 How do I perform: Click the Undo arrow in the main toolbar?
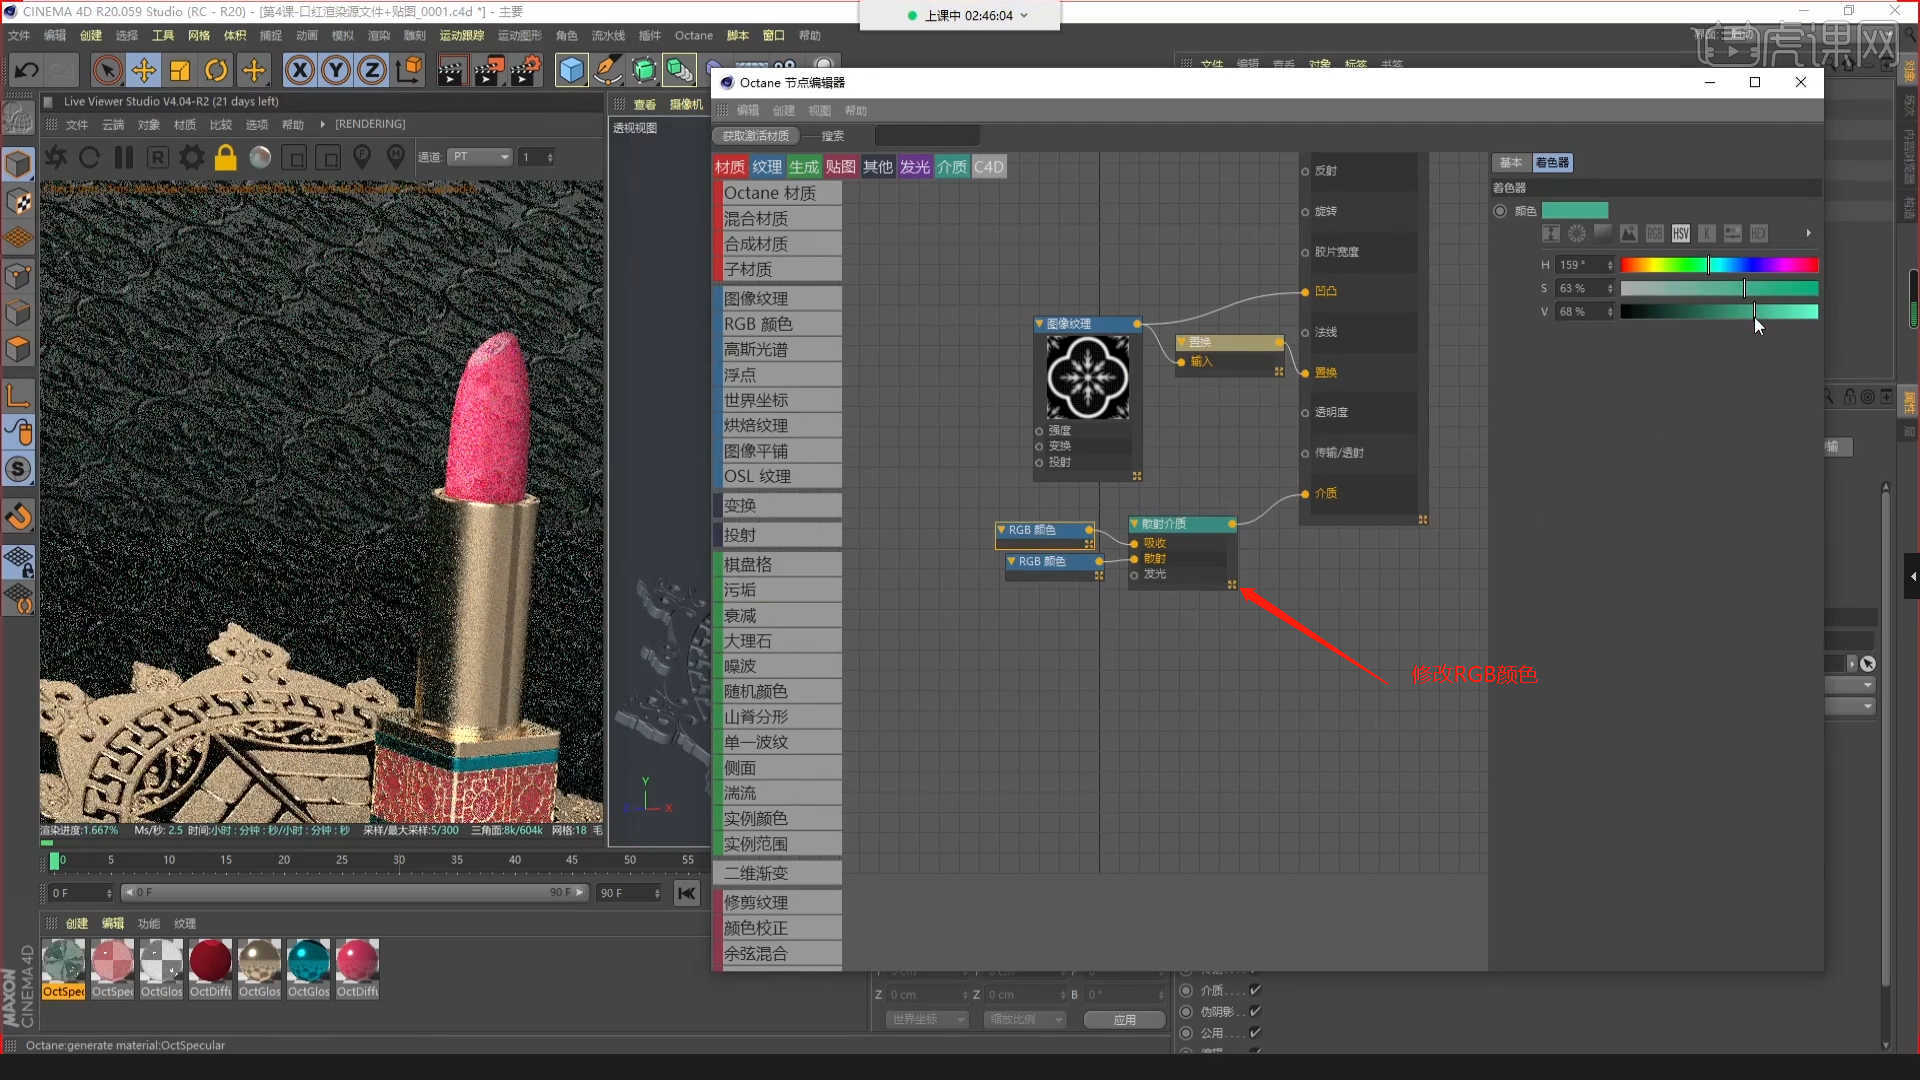coord(27,70)
